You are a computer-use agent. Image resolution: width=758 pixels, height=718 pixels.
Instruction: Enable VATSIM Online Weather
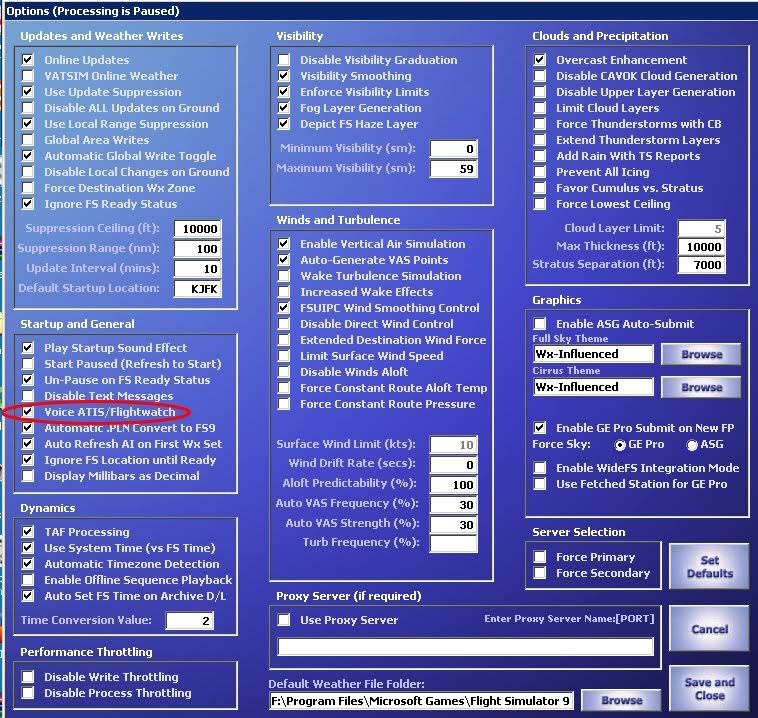[x=28, y=76]
